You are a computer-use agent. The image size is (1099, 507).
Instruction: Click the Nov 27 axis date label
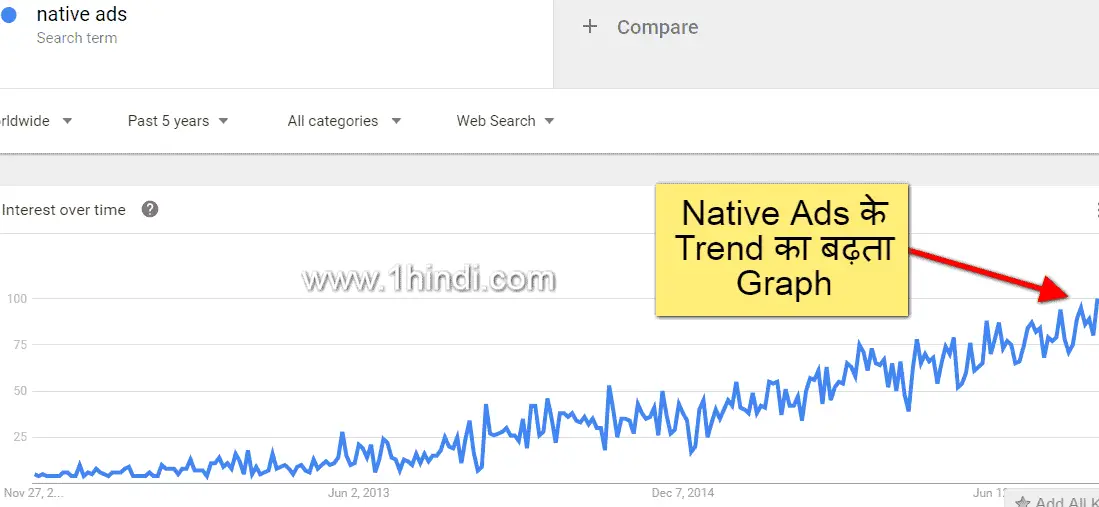point(33,493)
